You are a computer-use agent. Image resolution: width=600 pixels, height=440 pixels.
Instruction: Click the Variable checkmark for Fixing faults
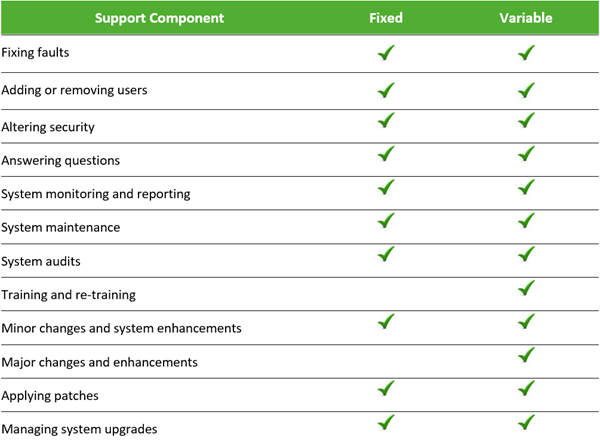[x=527, y=53]
